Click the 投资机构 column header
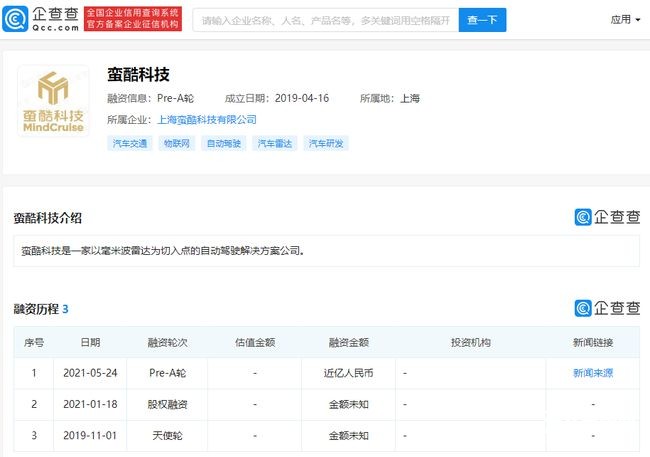The height and width of the screenshot is (457, 650). 470,342
